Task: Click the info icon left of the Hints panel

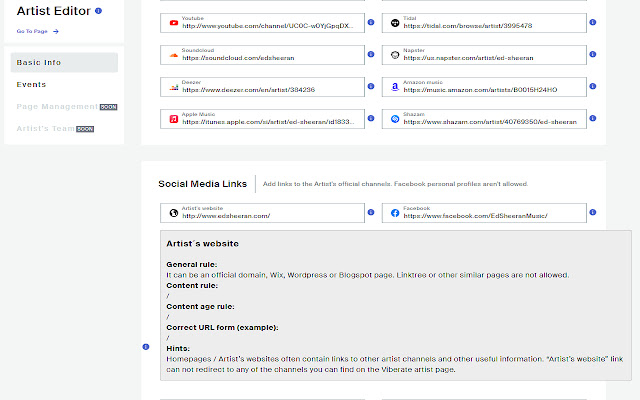Action: click(146, 347)
